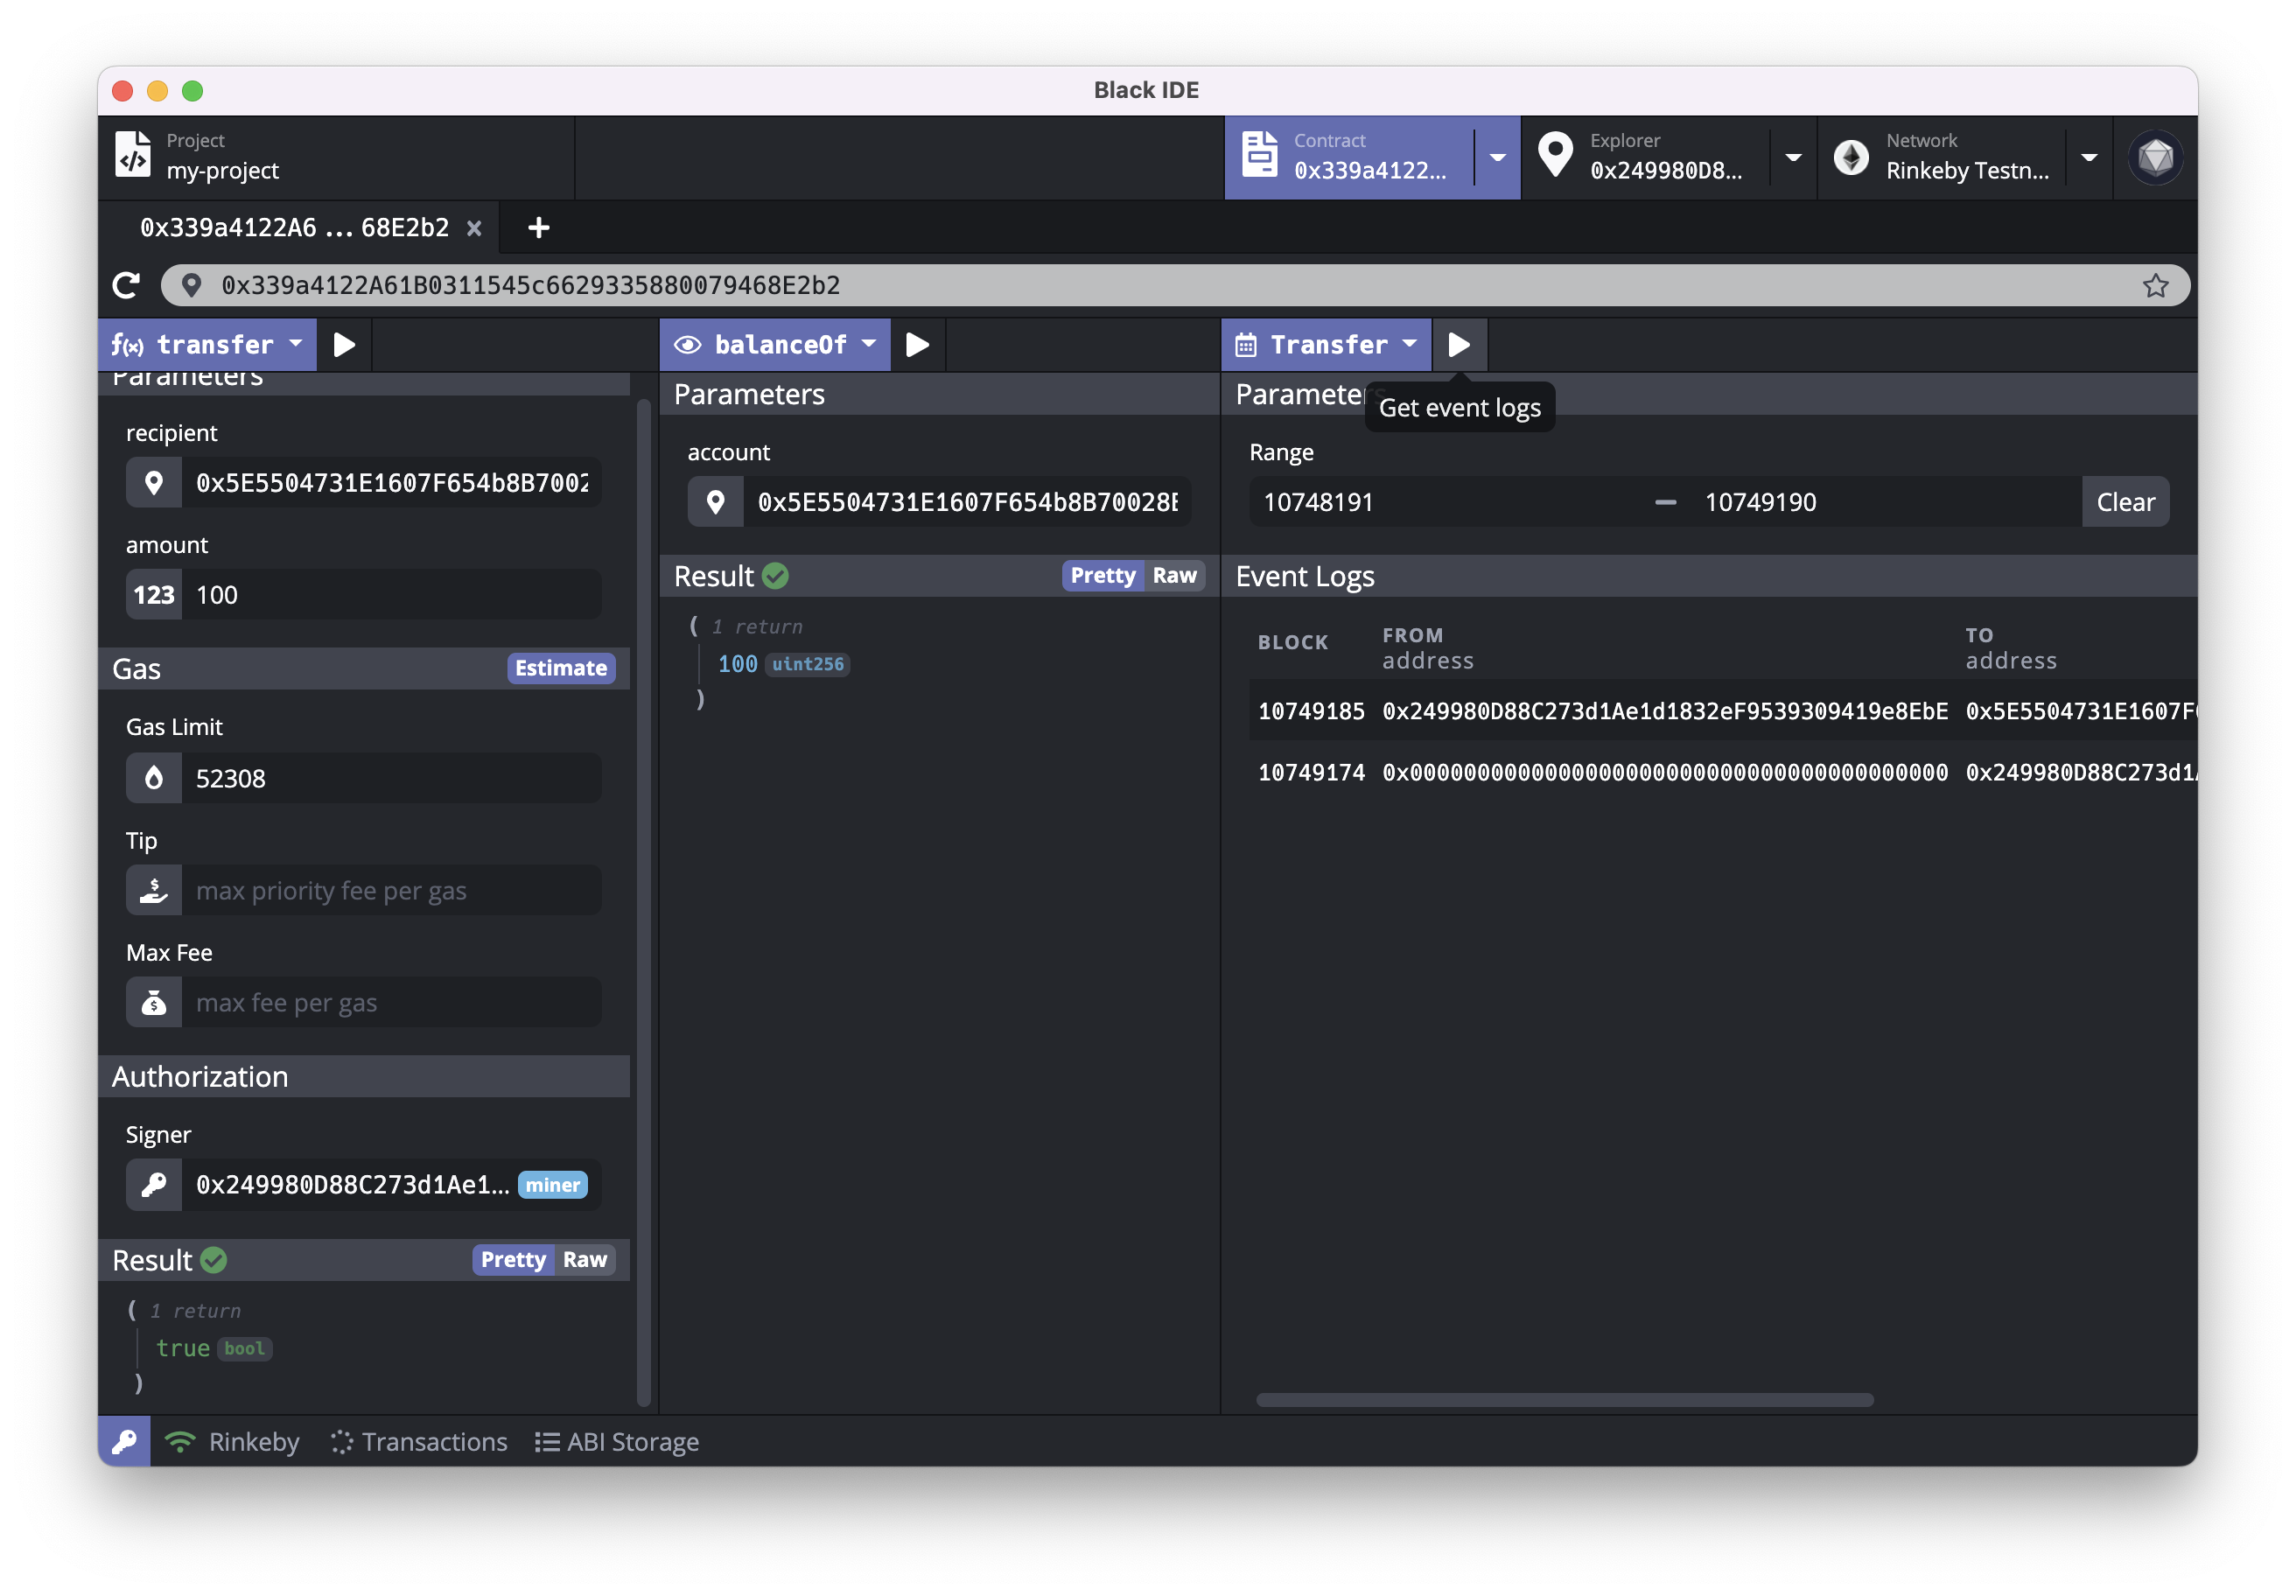Image resolution: width=2296 pixels, height=1596 pixels.
Task: Switch balanceOf result to Raw view
Action: click(x=1174, y=576)
